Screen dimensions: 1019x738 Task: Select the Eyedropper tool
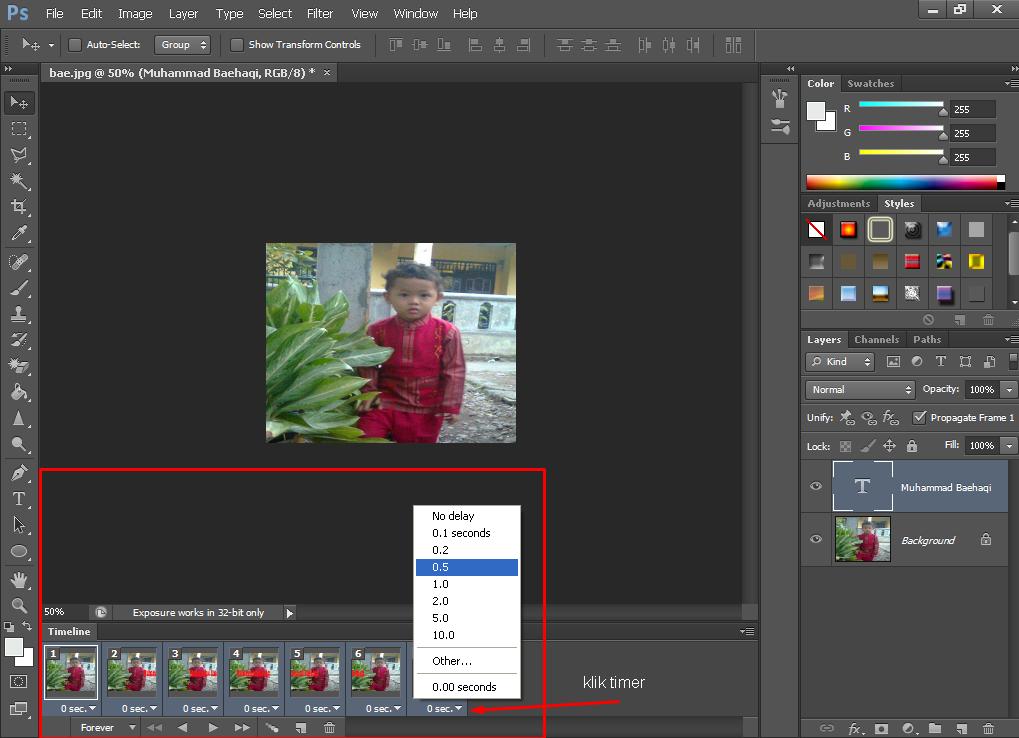click(x=18, y=233)
